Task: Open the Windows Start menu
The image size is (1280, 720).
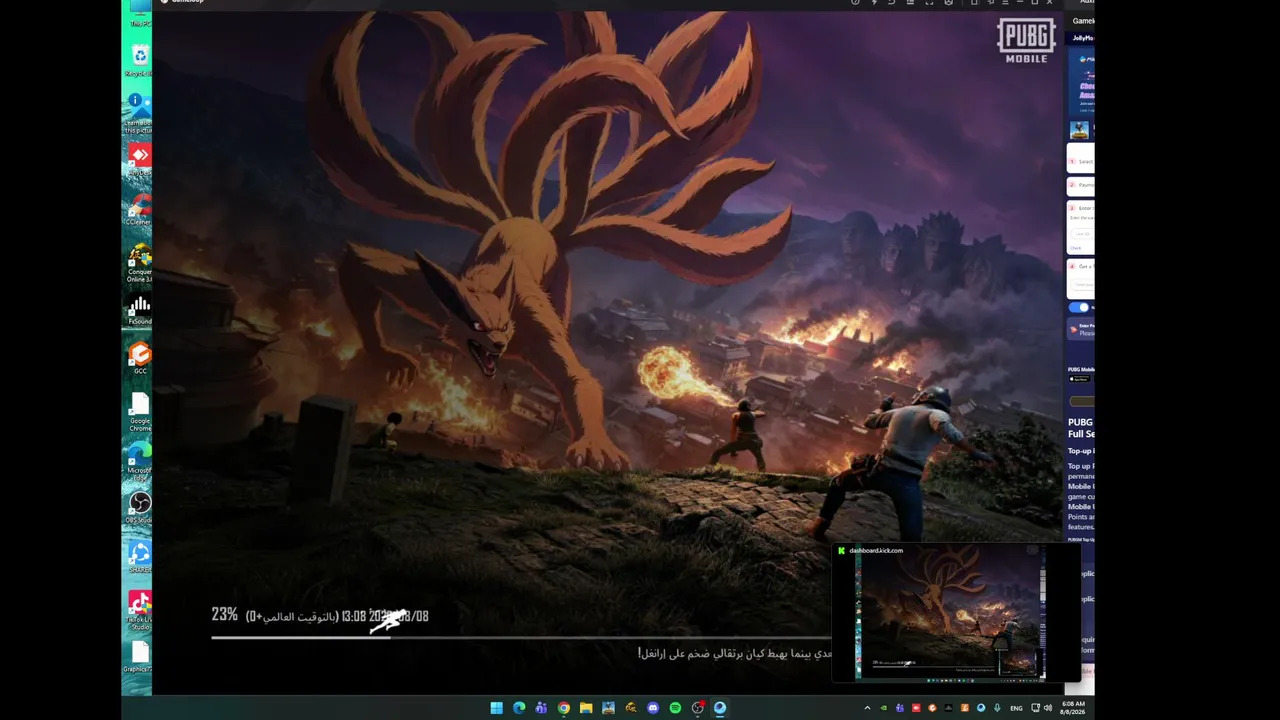Action: tap(496, 708)
